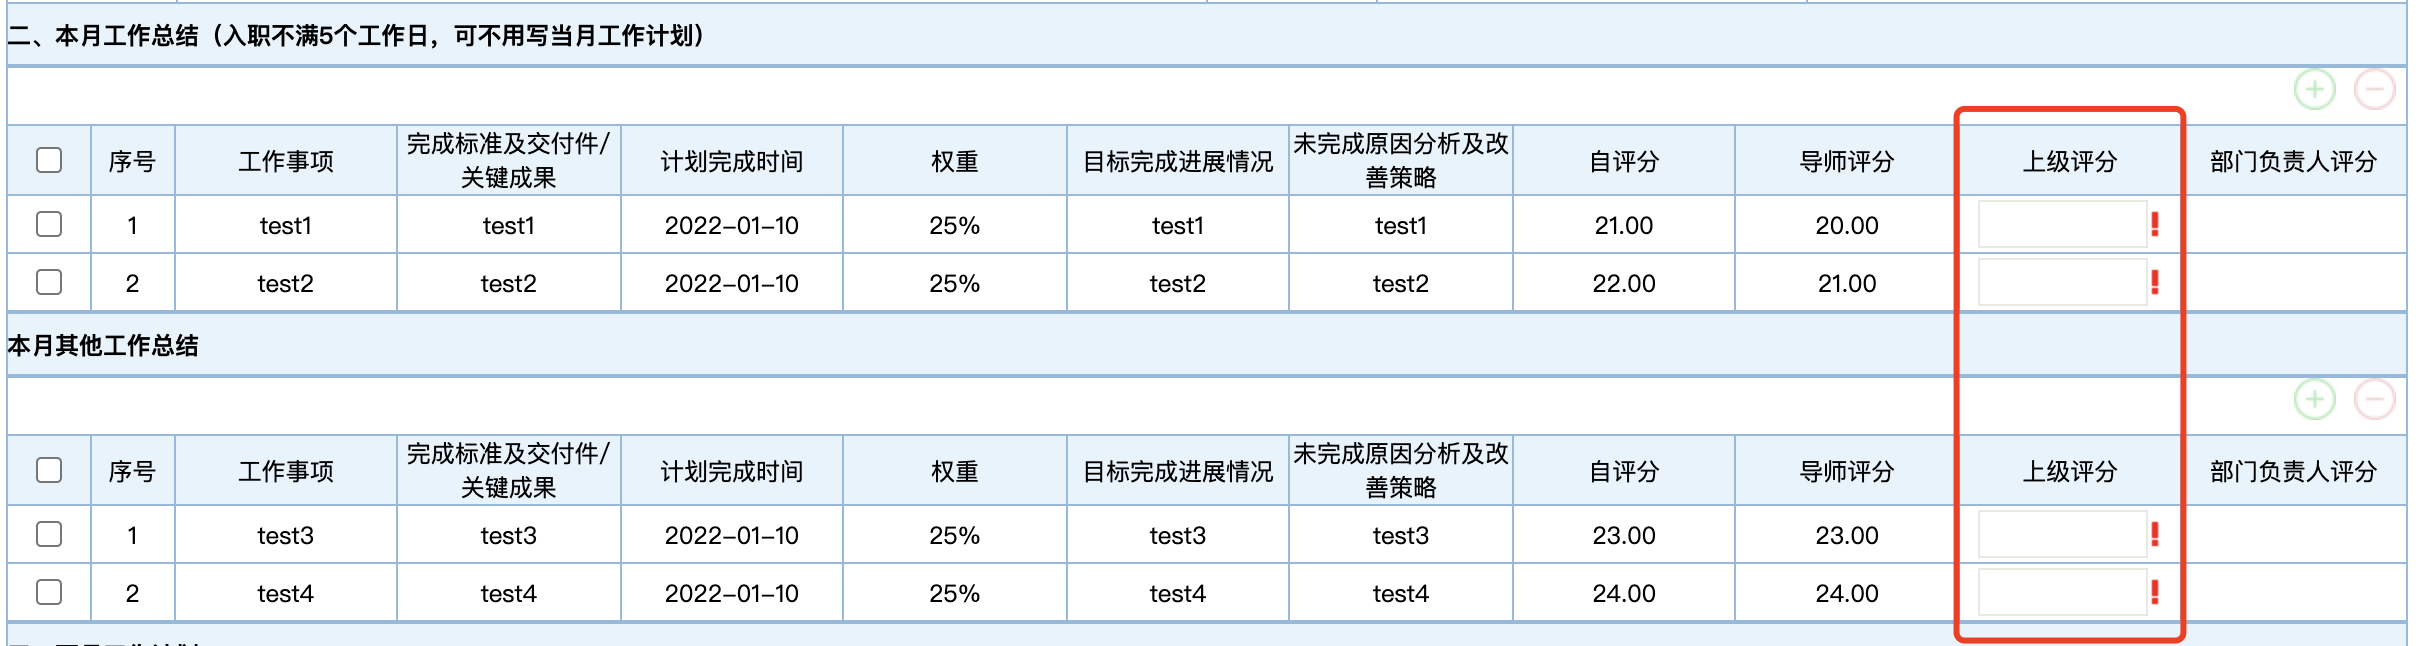Remove a row from 本月其他工作总结 table
The image size is (2416, 646).
(x=2374, y=400)
